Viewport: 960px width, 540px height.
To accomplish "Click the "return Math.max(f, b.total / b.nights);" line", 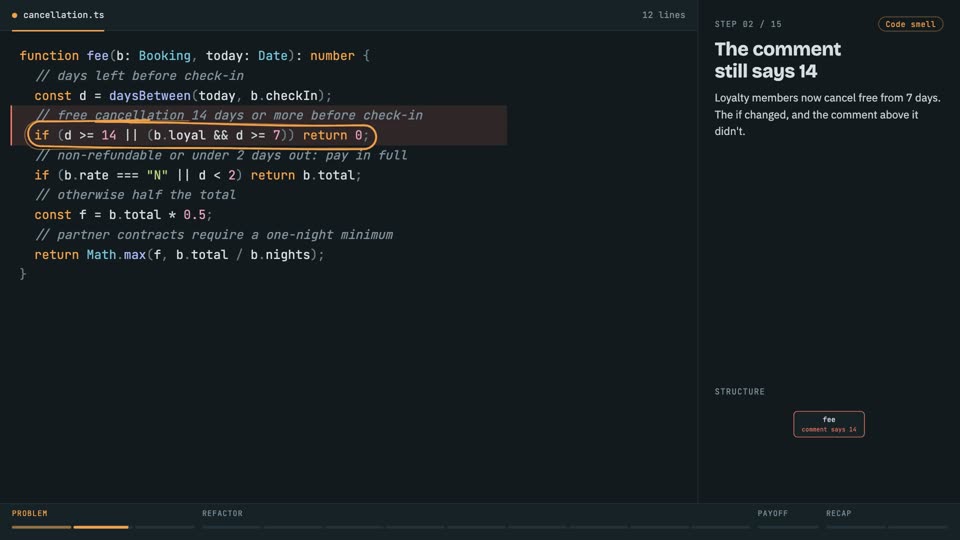I will pos(179,255).
